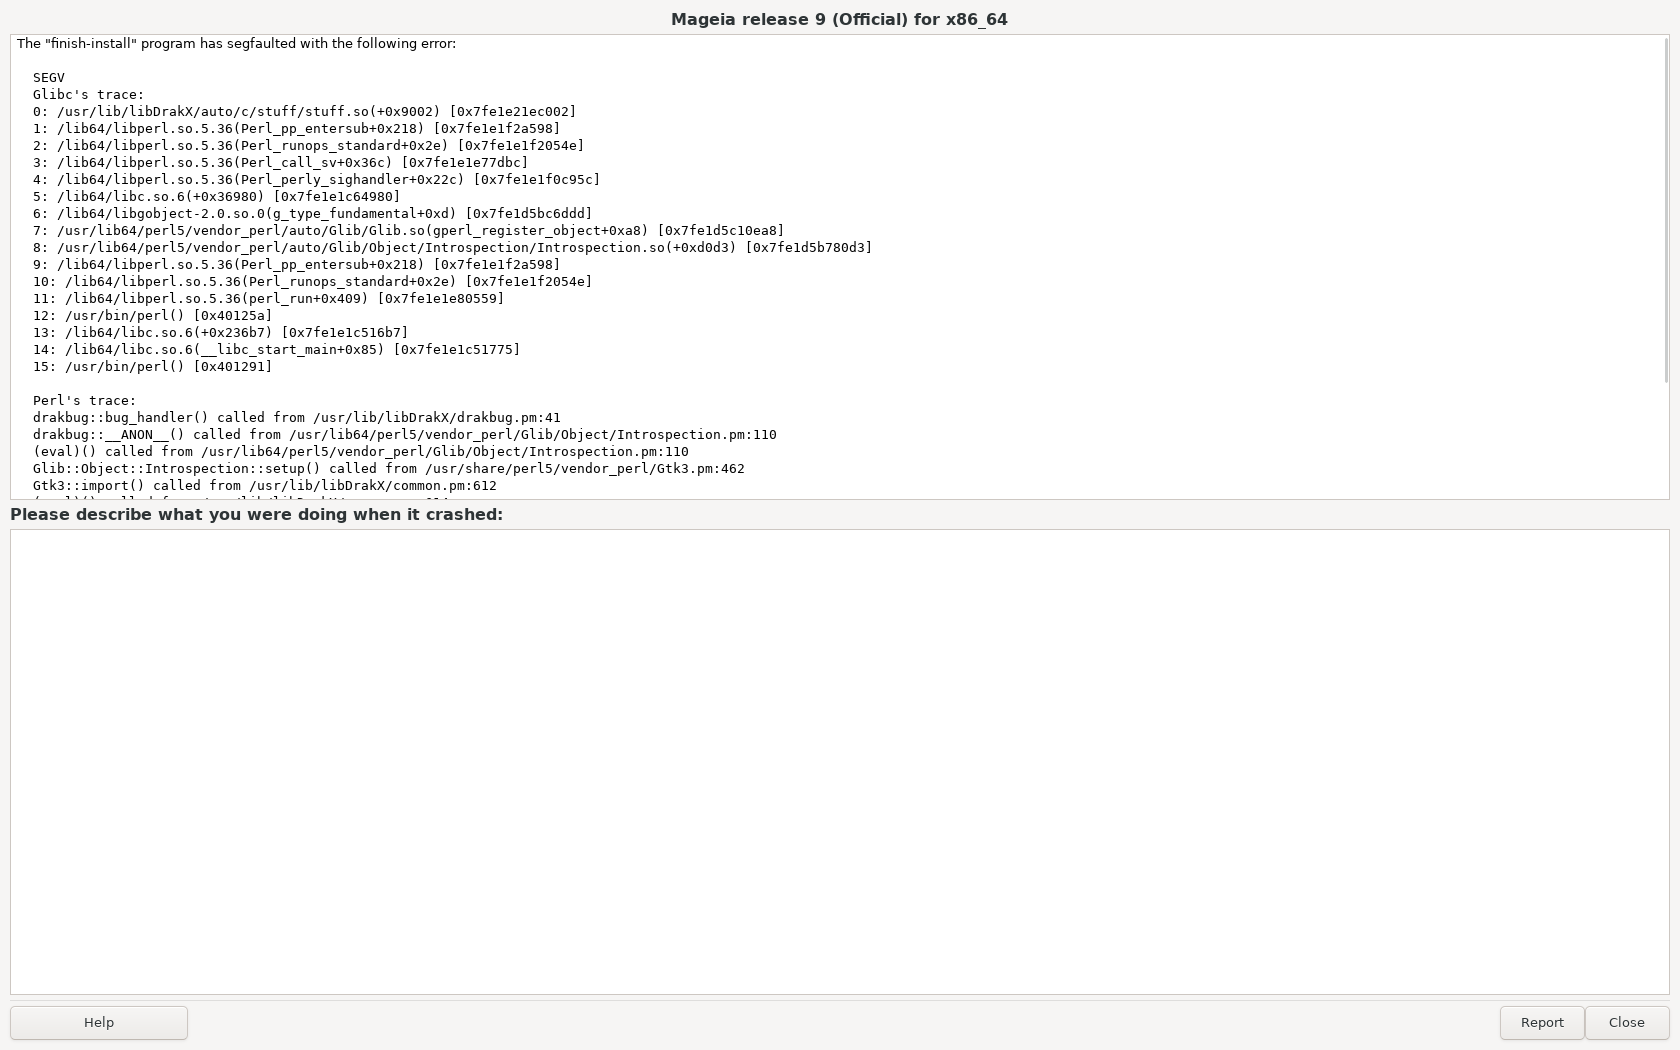Click the "Perl's trace:" heading
Screen dimensions: 1680x1050
point(84,400)
